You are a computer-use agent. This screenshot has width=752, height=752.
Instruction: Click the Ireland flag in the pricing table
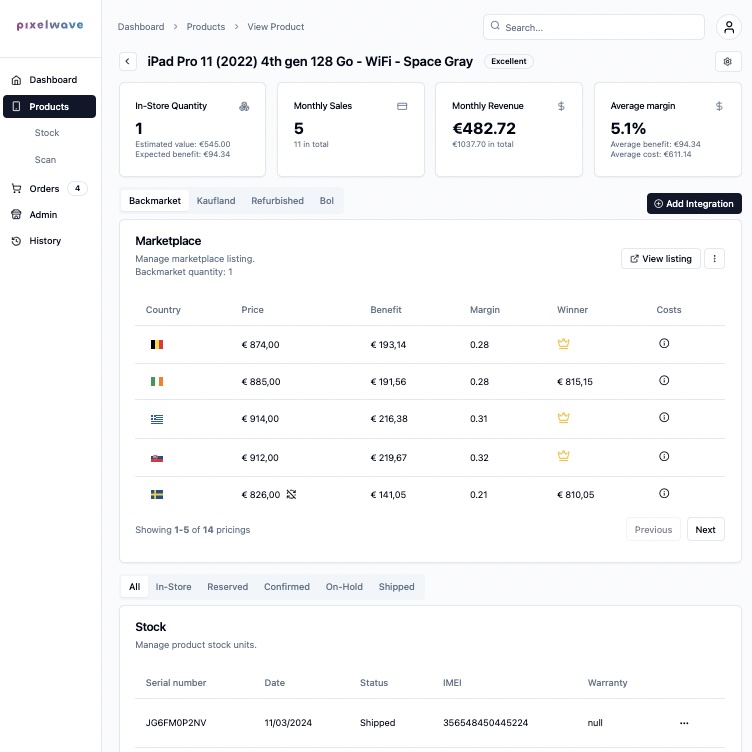coord(157,381)
